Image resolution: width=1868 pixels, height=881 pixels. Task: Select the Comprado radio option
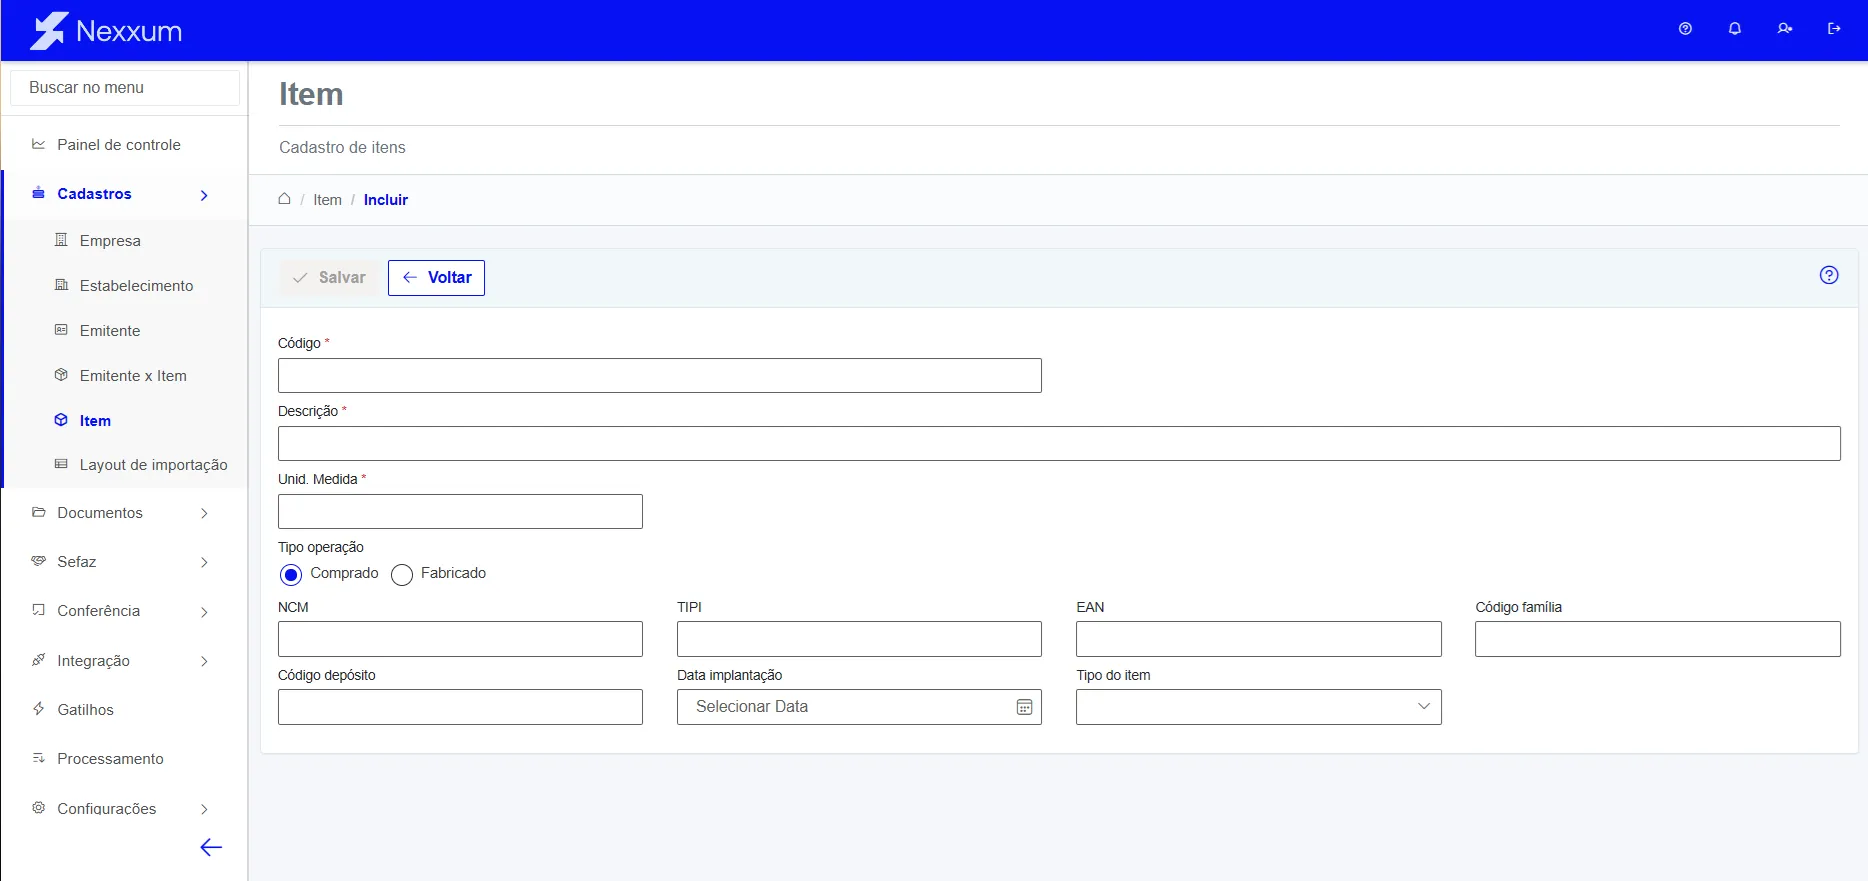[291, 574]
